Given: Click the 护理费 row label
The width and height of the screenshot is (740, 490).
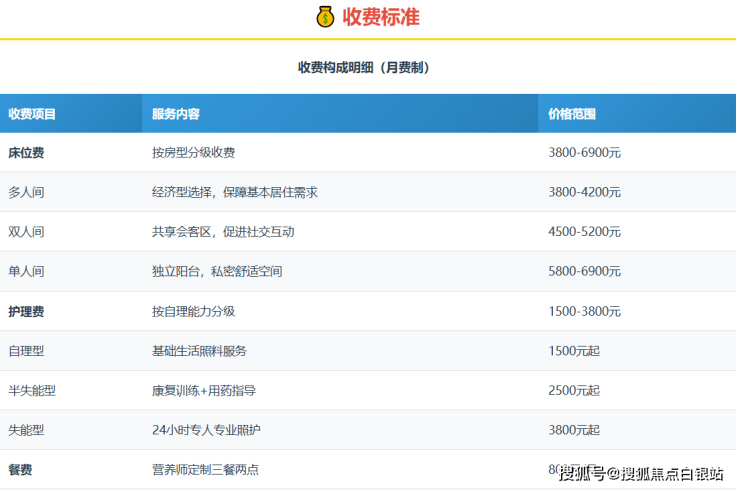Looking at the screenshot, I should click(x=26, y=311).
